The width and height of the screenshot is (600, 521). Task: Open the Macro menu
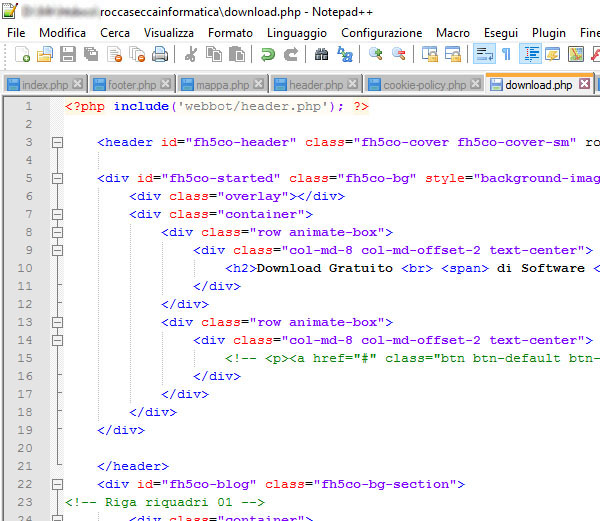[x=453, y=33]
